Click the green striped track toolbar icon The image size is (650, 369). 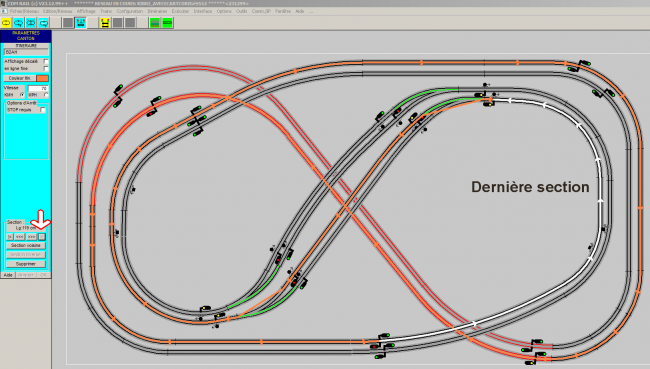tap(155, 23)
